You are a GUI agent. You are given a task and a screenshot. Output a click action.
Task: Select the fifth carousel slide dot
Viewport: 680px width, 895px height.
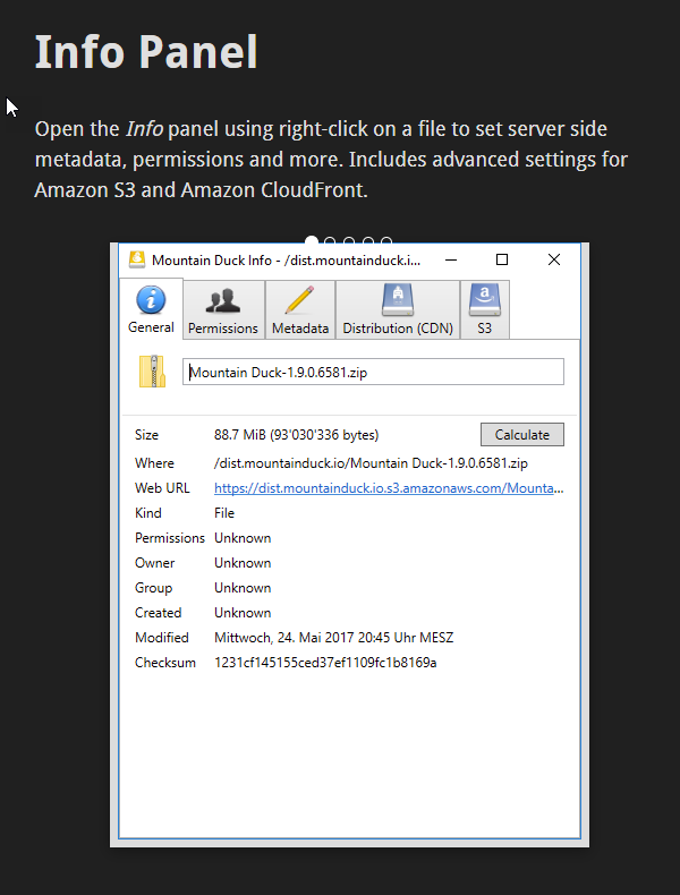pyautogui.click(x=387, y=241)
